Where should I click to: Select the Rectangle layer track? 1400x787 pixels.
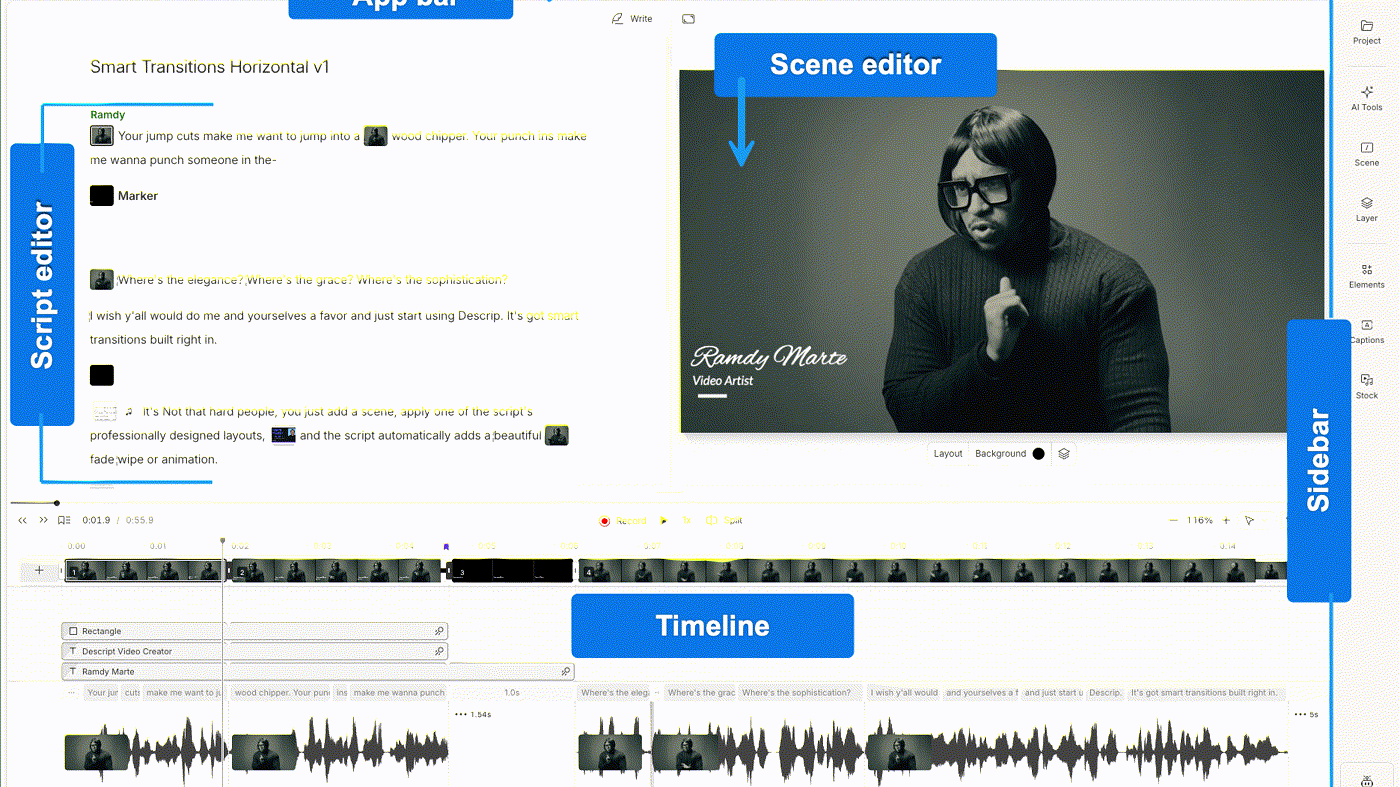coord(255,631)
